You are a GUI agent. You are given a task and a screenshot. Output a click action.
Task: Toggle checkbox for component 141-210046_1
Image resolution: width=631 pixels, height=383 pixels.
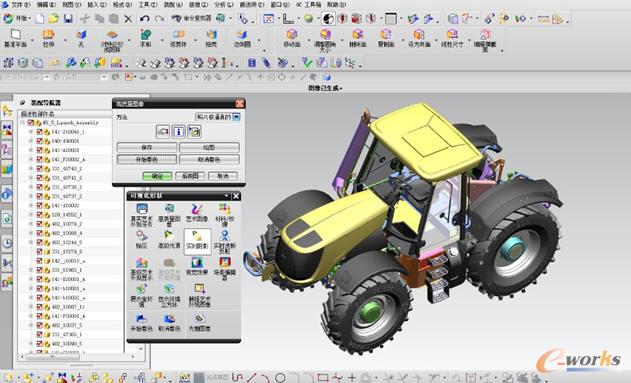tap(39, 132)
